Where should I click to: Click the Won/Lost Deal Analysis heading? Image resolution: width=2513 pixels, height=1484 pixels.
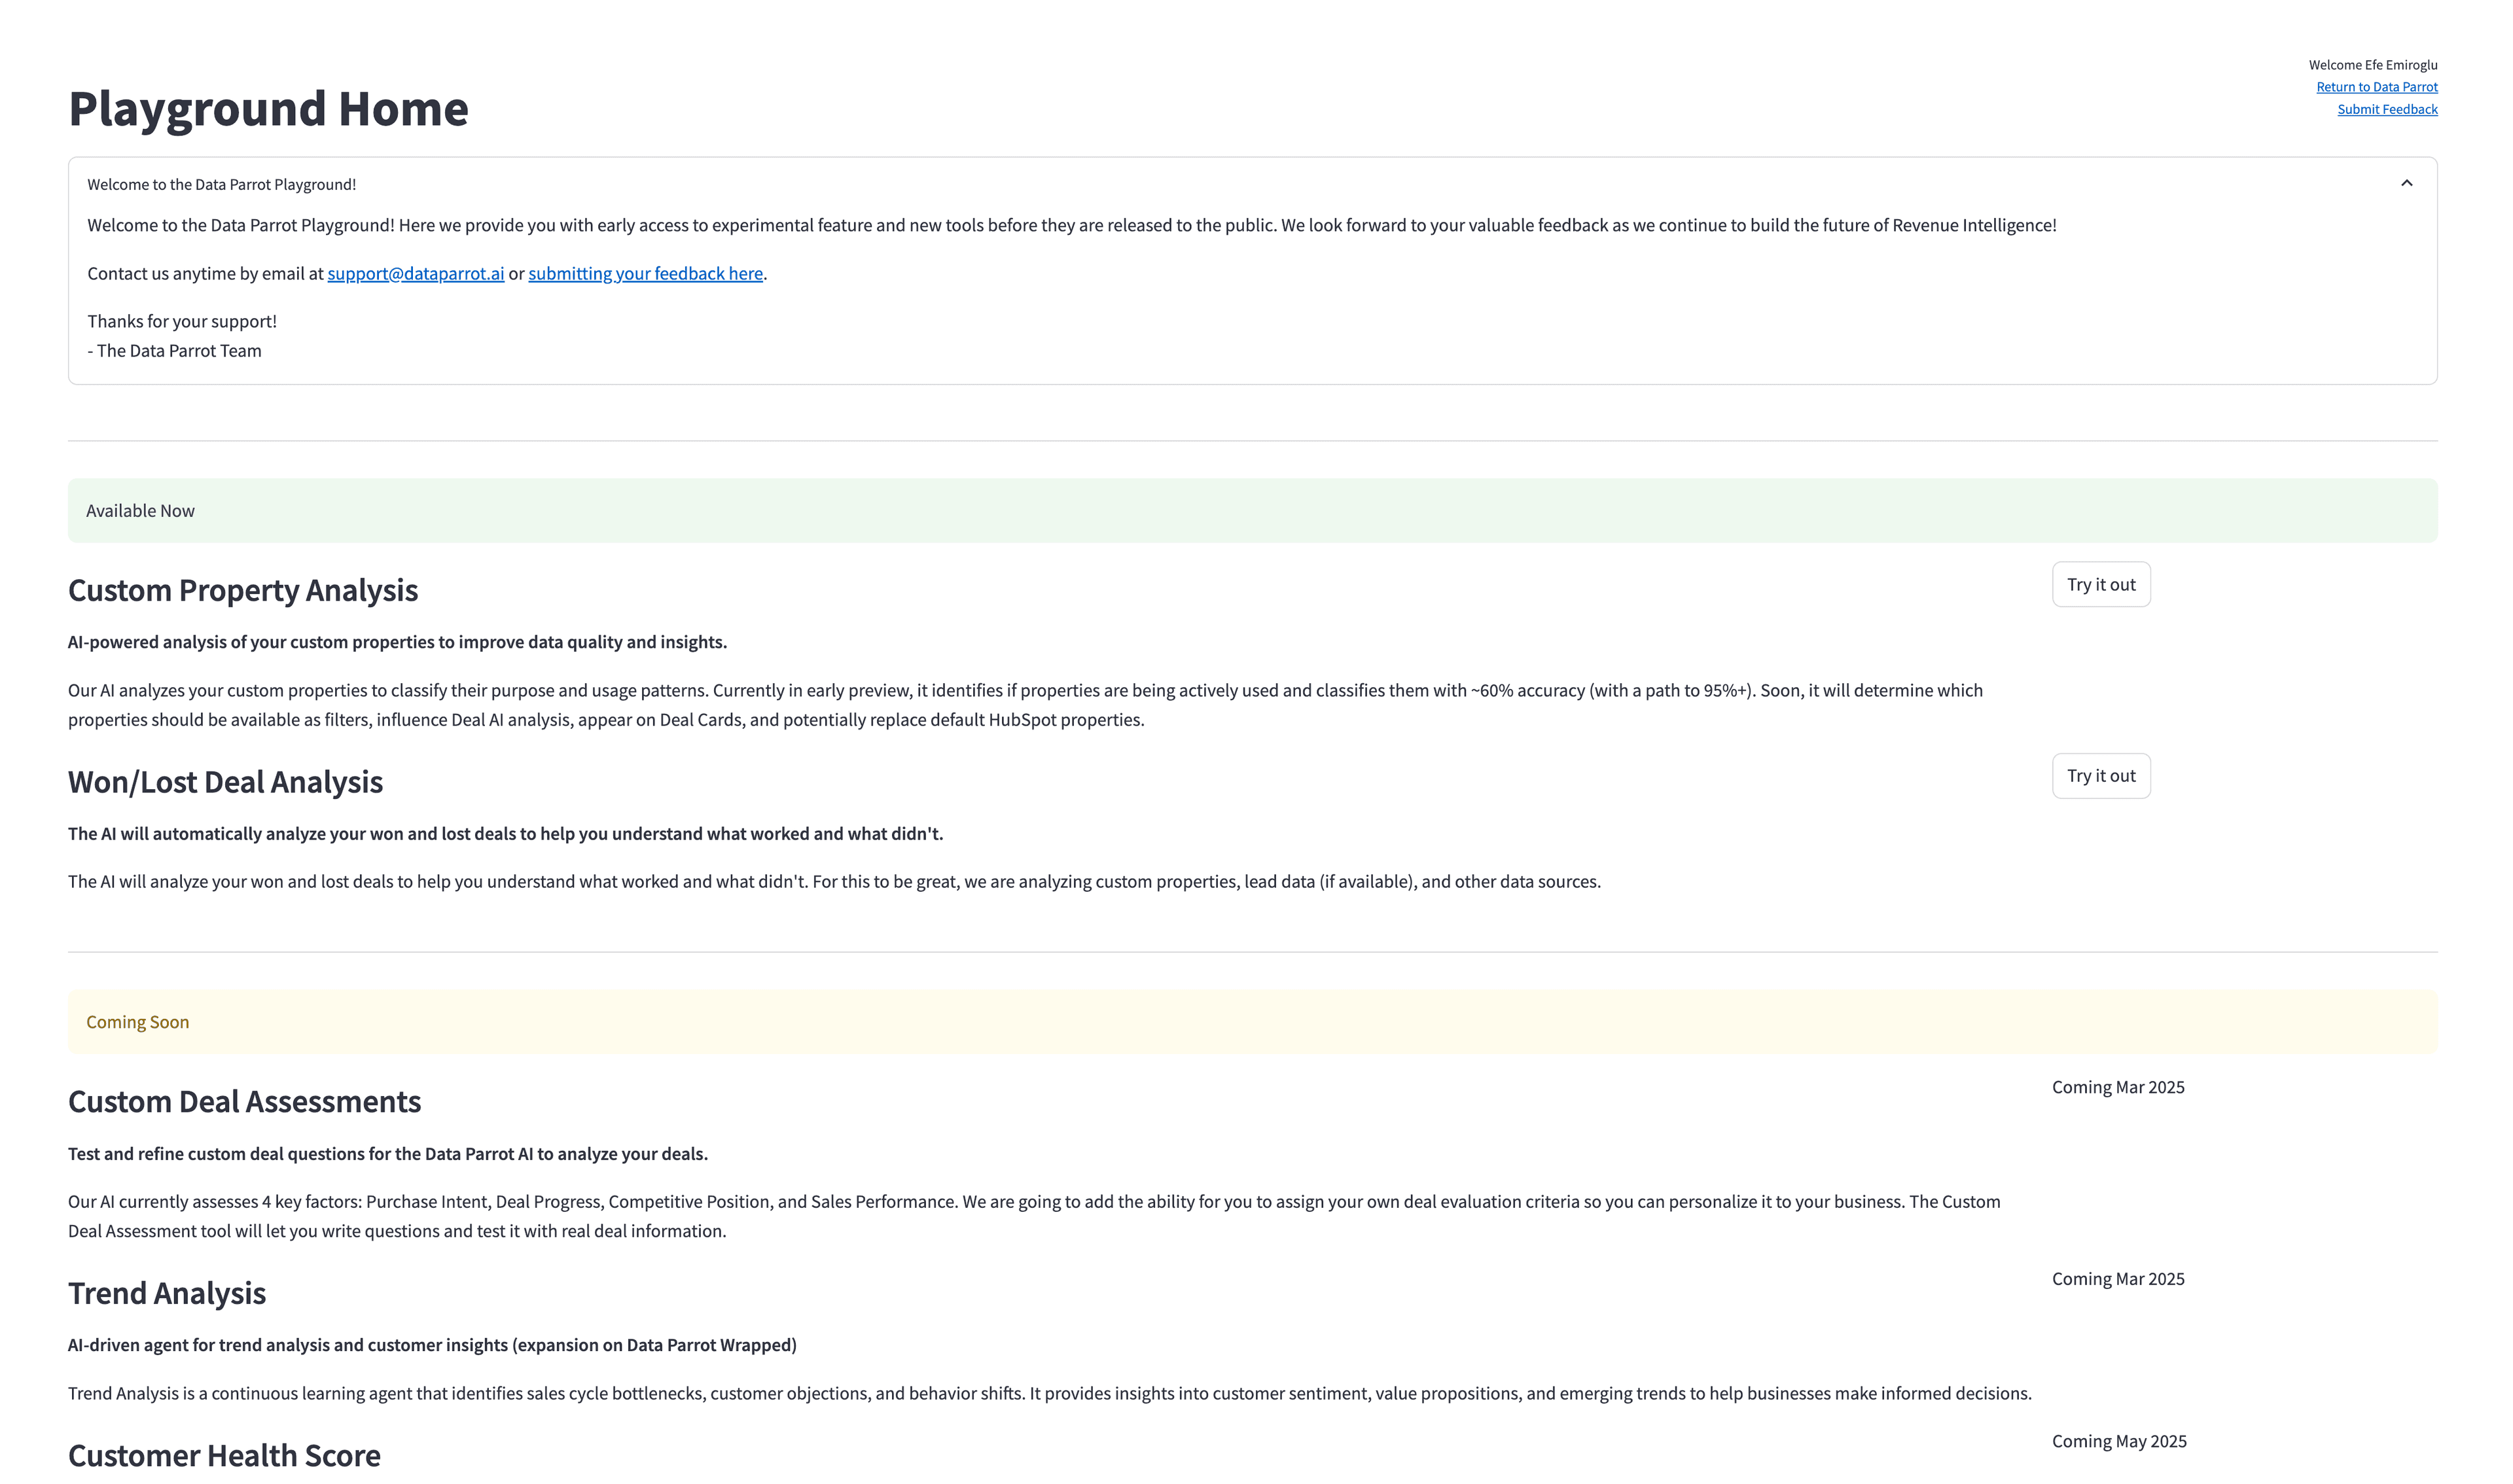(x=225, y=781)
